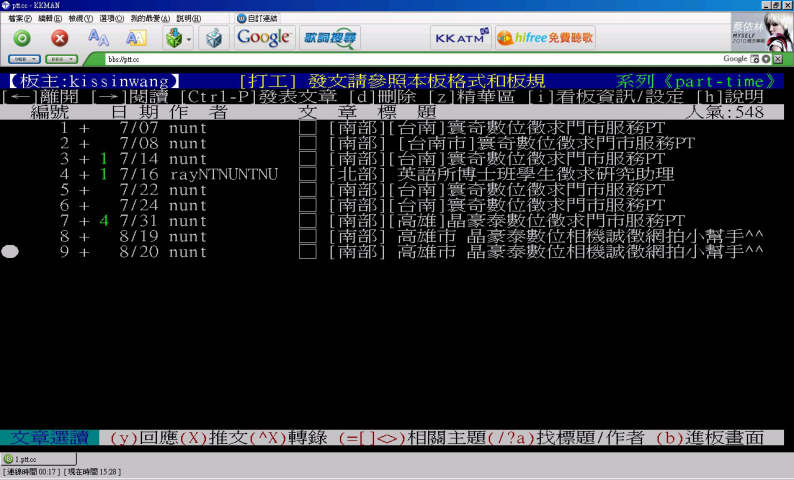Click the font size AA icon
The width and height of the screenshot is (794, 480).
[98, 37]
